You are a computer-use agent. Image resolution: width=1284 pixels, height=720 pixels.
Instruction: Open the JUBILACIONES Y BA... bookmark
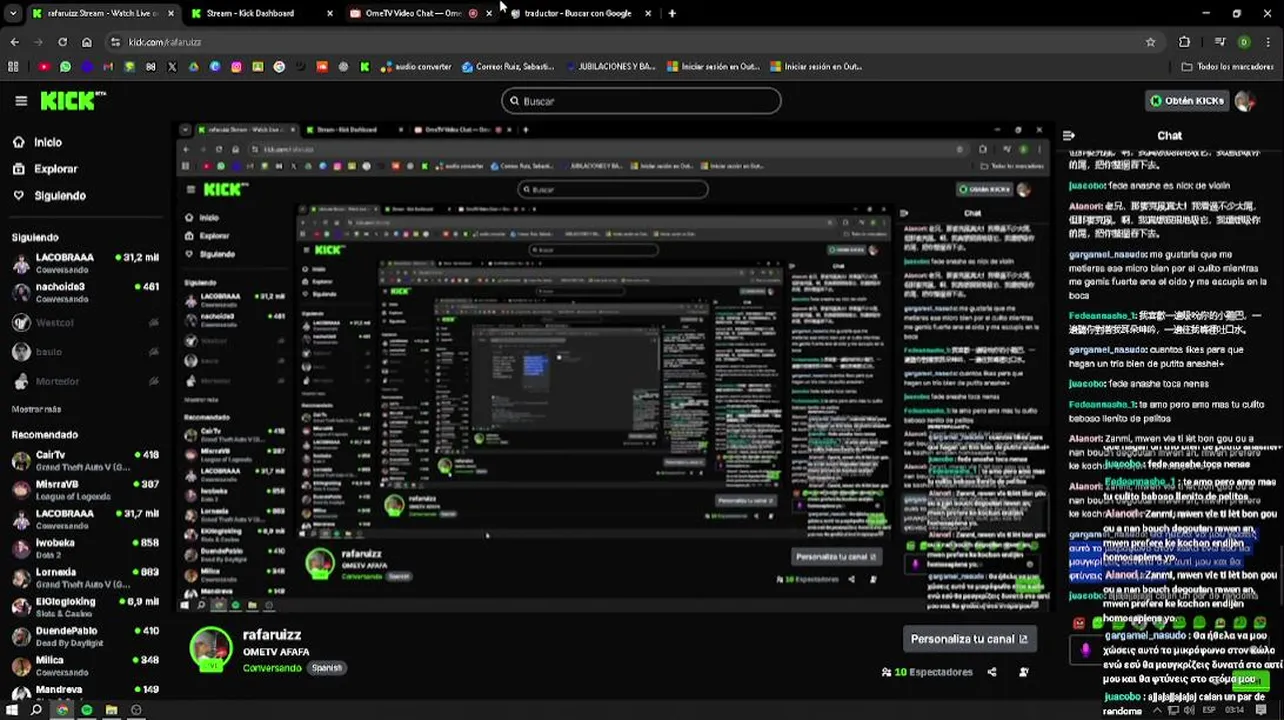point(610,67)
